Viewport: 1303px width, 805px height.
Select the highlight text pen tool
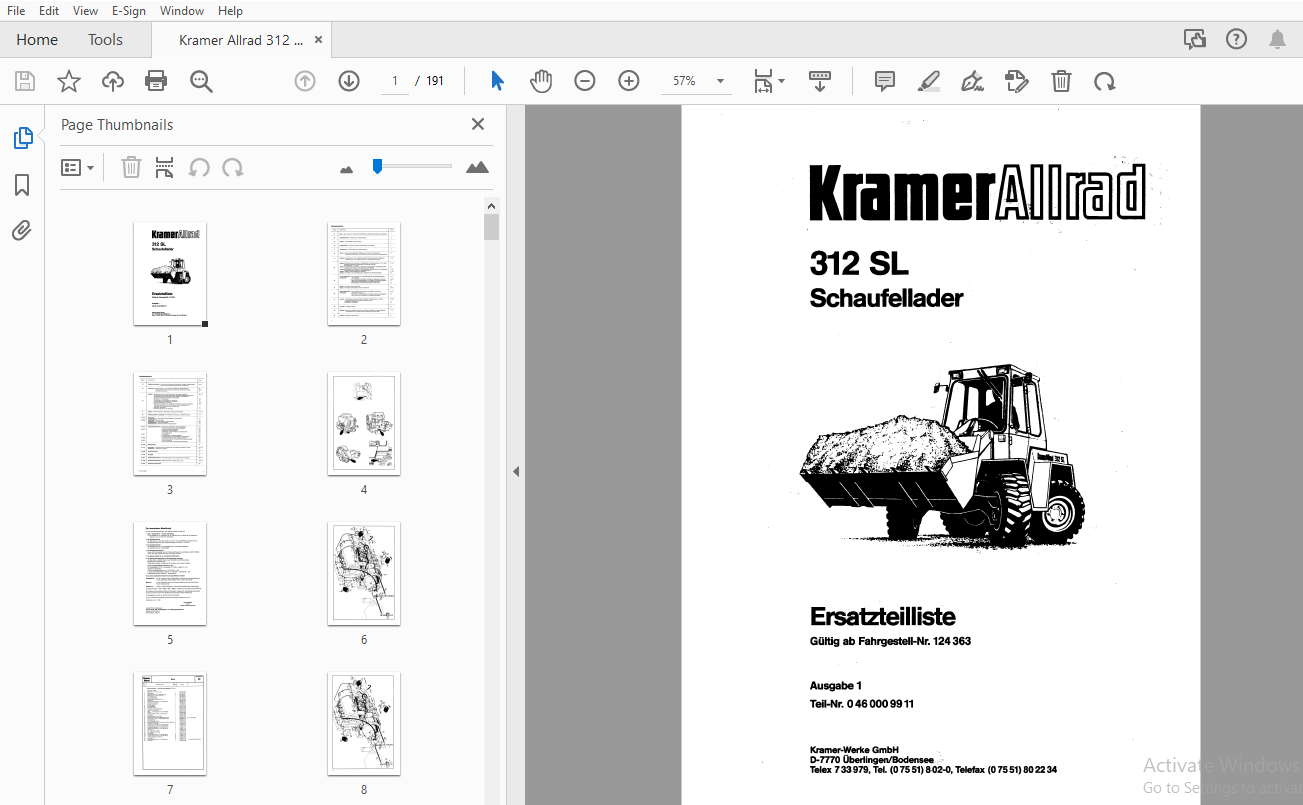click(928, 81)
